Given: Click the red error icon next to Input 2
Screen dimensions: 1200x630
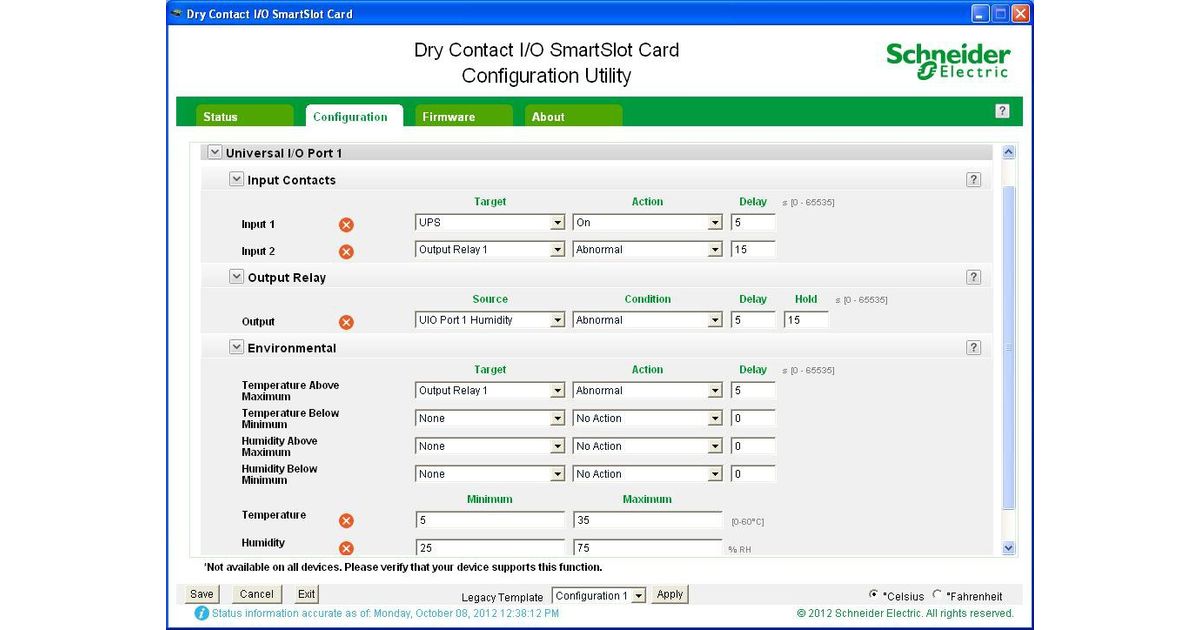Looking at the screenshot, I should coord(346,252).
